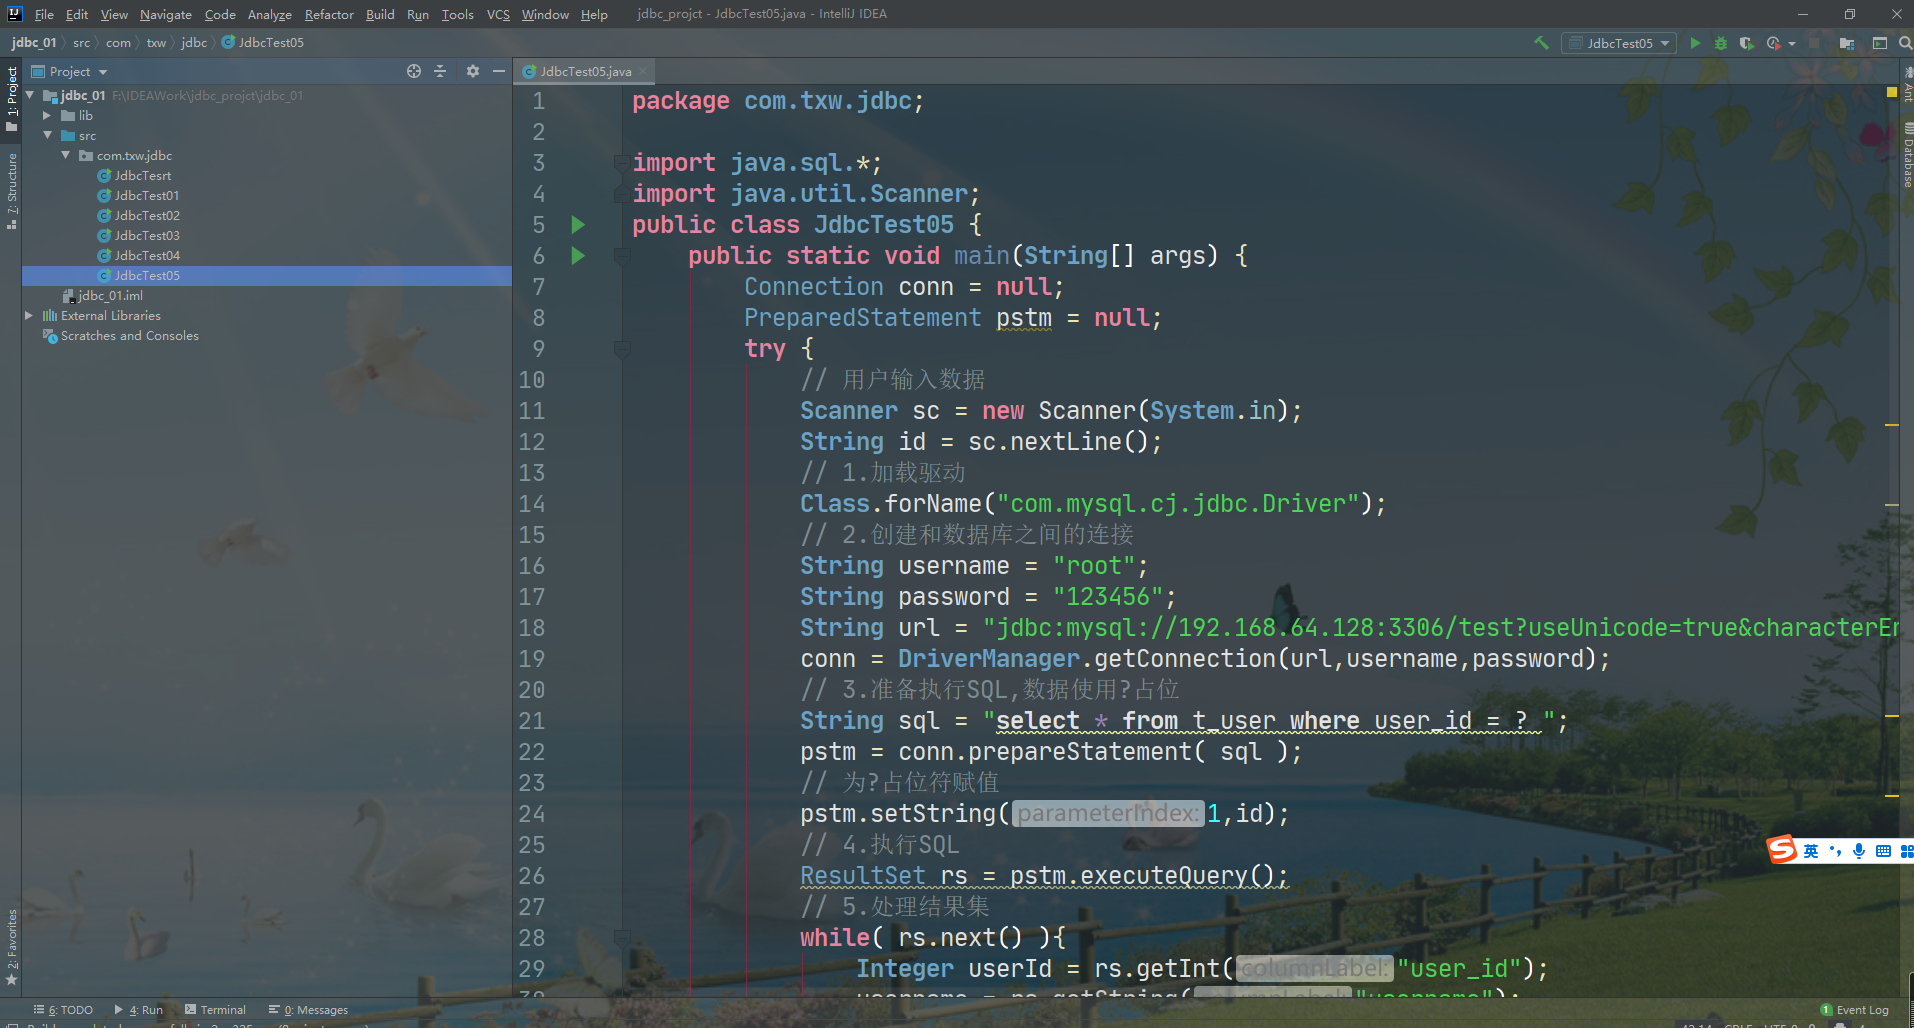Expand the lib folder node
Image resolution: width=1914 pixels, height=1028 pixels.
(x=47, y=115)
